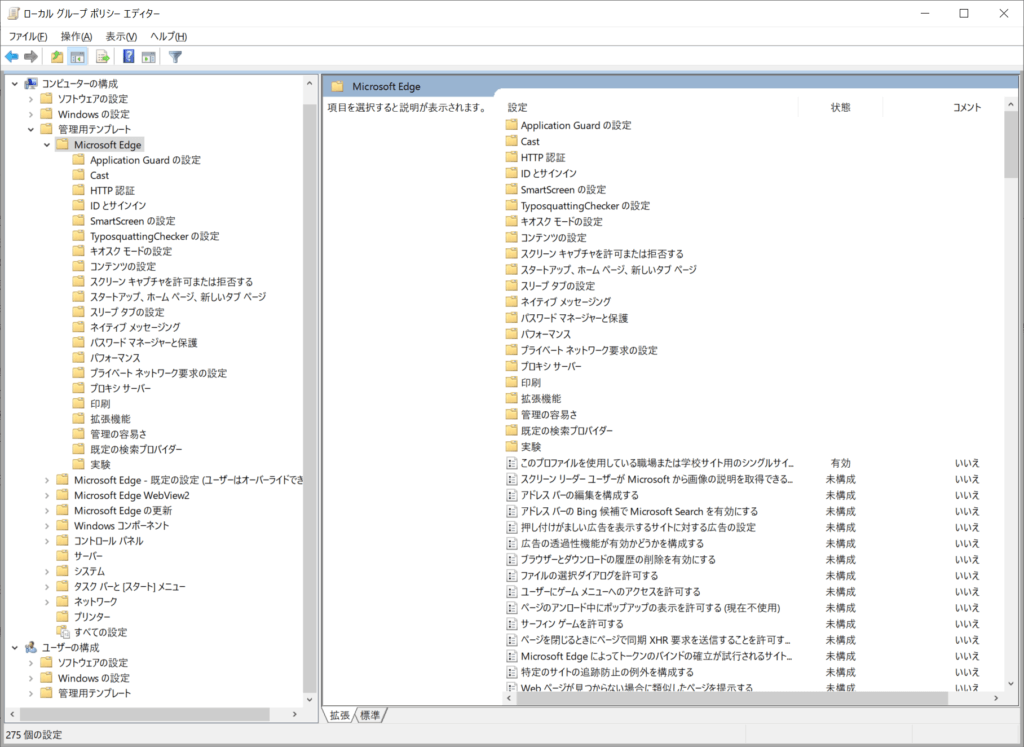Switch to the 拡張 tab
The height and width of the screenshot is (747, 1024).
click(x=340, y=716)
